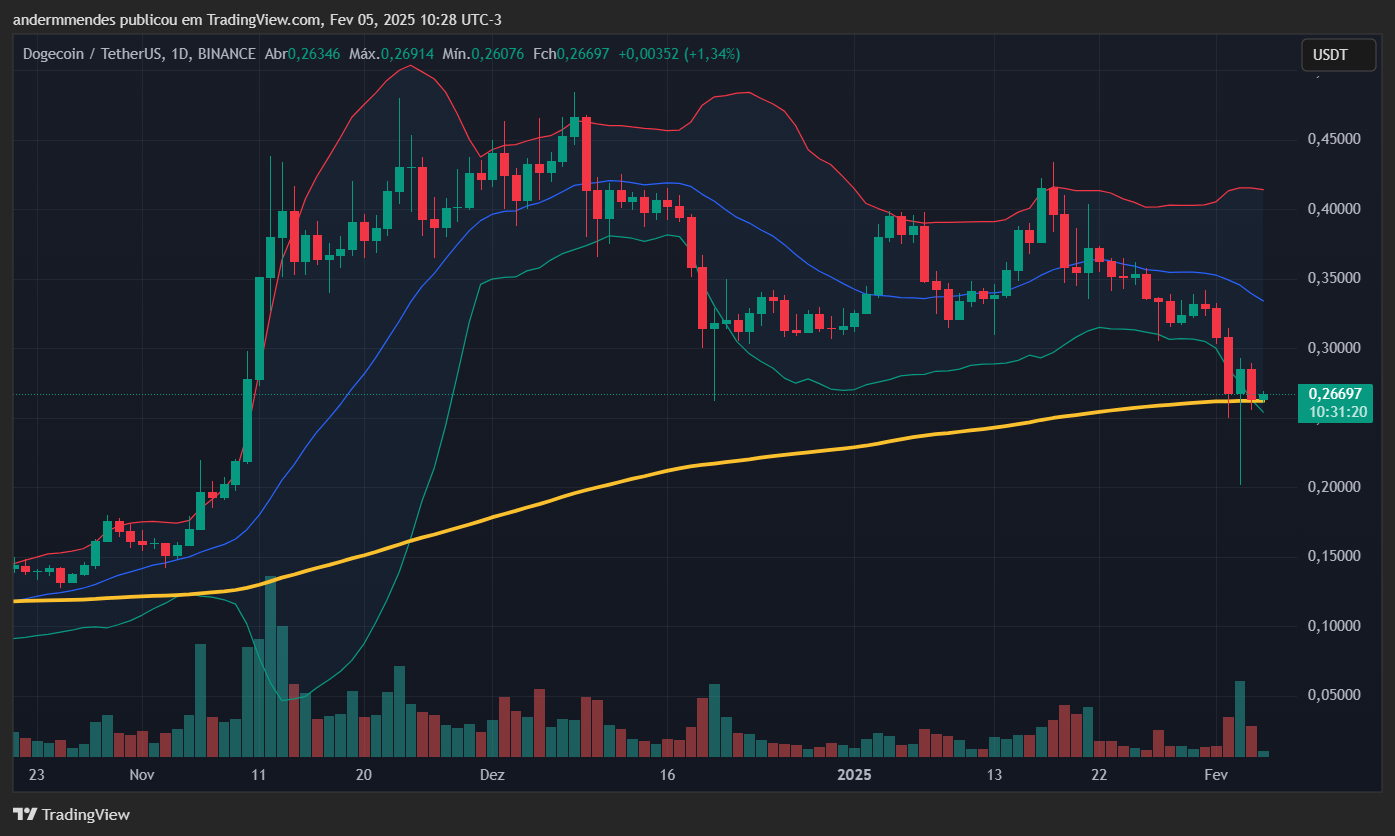Click the minimum price value Mín. 0,26076
Screen dimensions: 1395x836
(484, 54)
